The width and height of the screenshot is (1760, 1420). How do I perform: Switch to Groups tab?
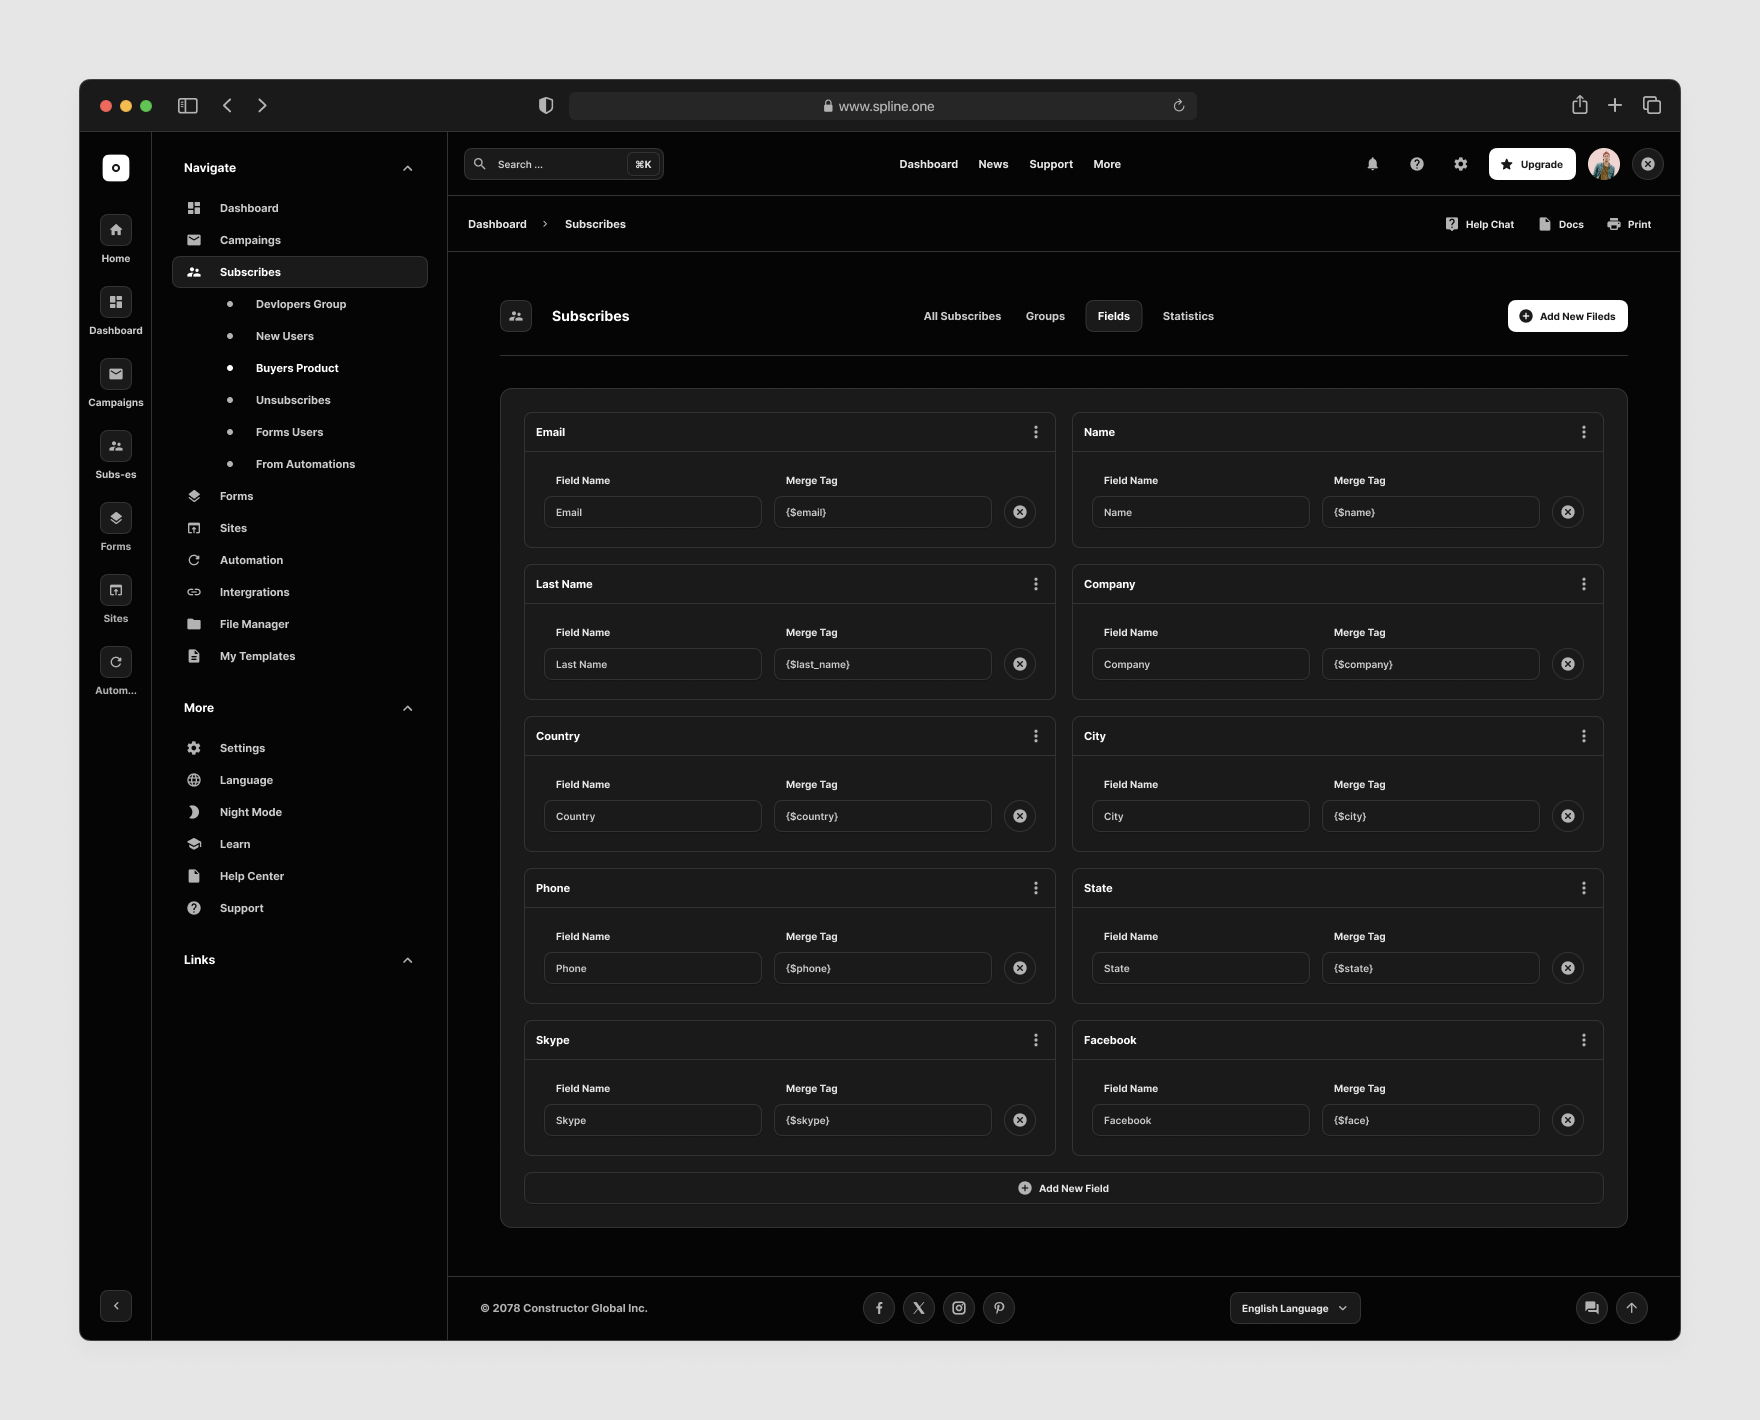[1045, 316]
